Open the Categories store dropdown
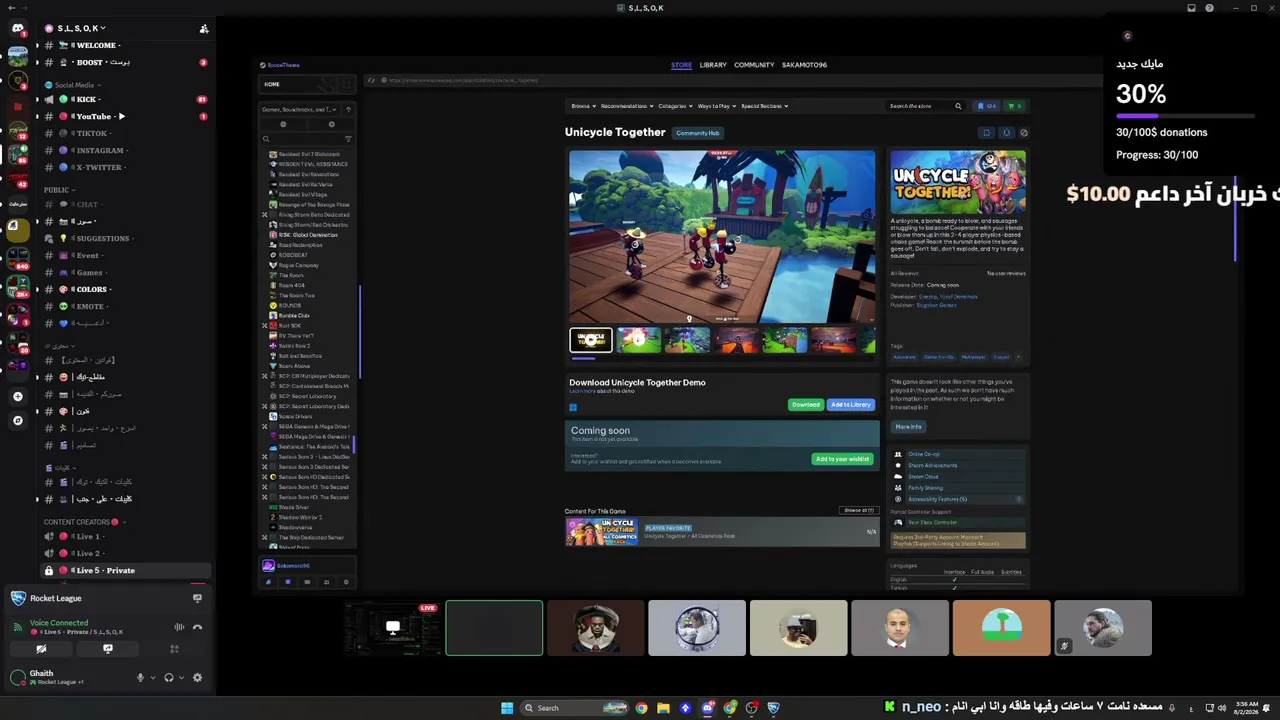Screen dimensions: 1280x720 click(x=675, y=106)
